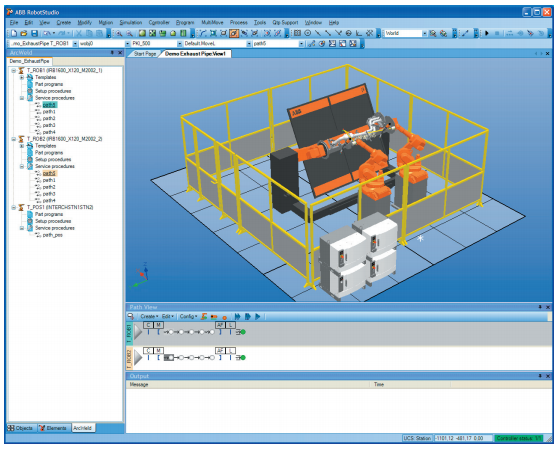Collapse Service procedures under T_ROB2

pyautogui.click(x=22, y=166)
